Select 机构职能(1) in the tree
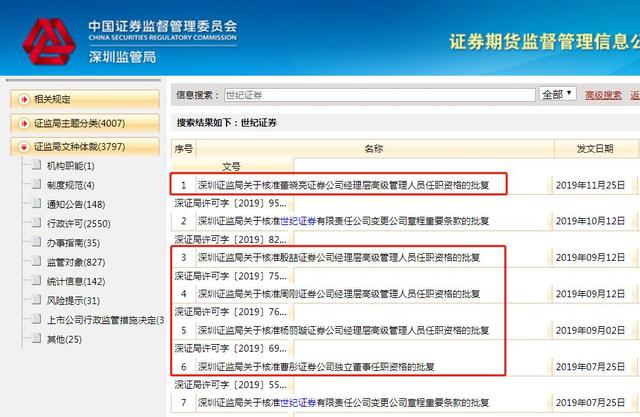The height and width of the screenshot is (417, 640). [71, 166]
